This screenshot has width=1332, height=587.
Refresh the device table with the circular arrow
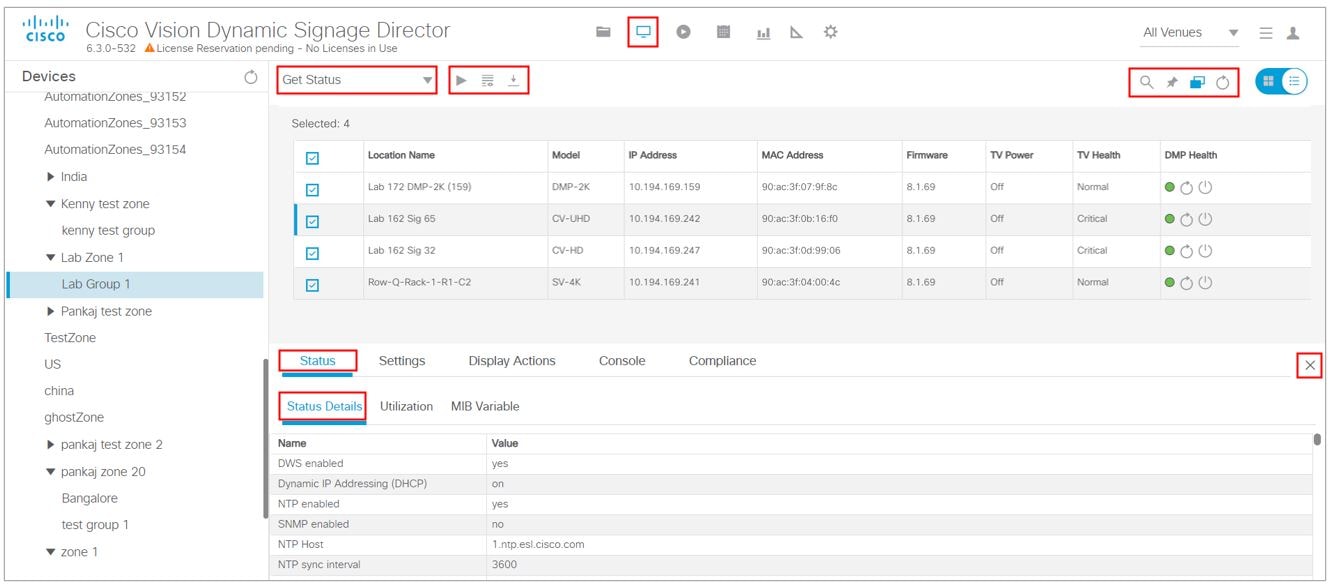pos(1223,83)
